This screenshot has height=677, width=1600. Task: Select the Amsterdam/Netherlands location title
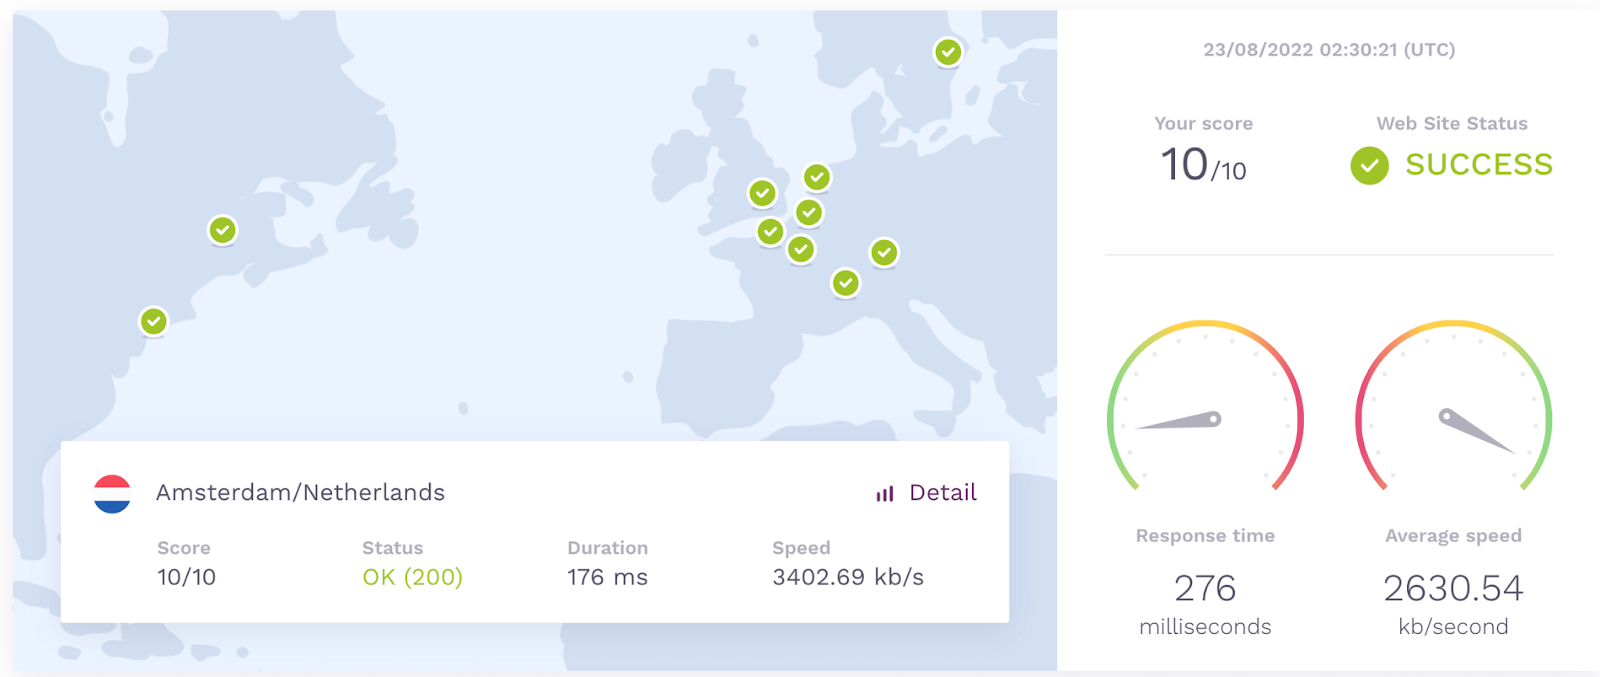300,493
